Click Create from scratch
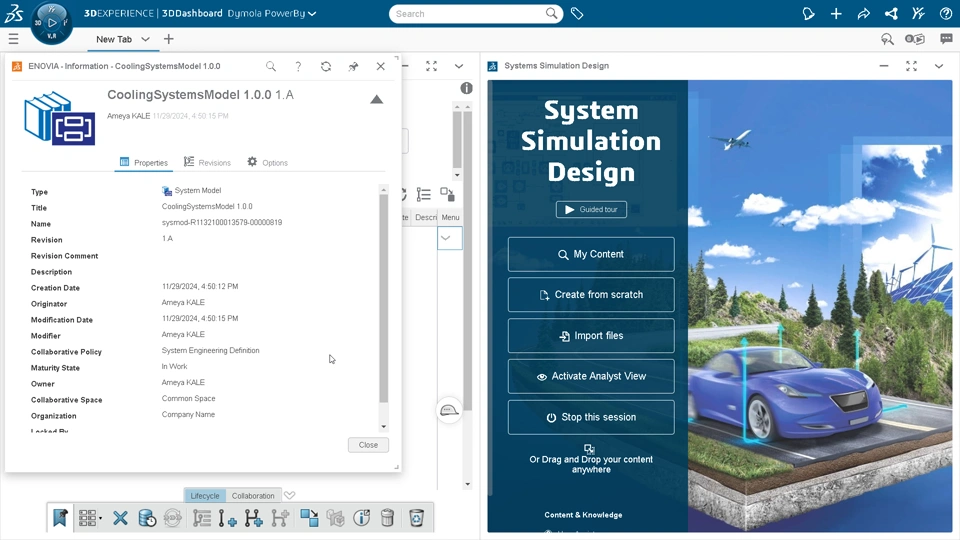 point(591,294)
